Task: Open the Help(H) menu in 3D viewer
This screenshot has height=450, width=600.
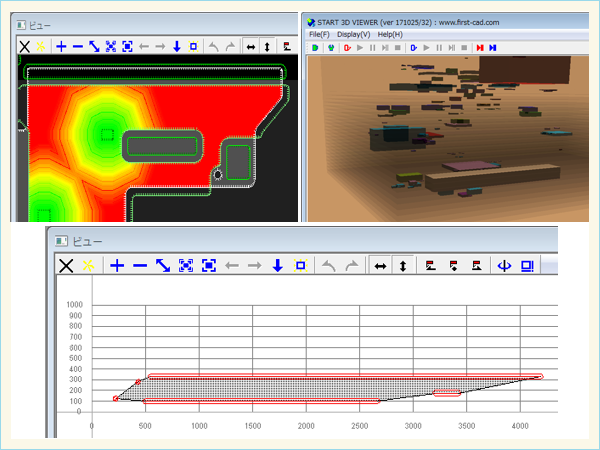Action: 391,34
